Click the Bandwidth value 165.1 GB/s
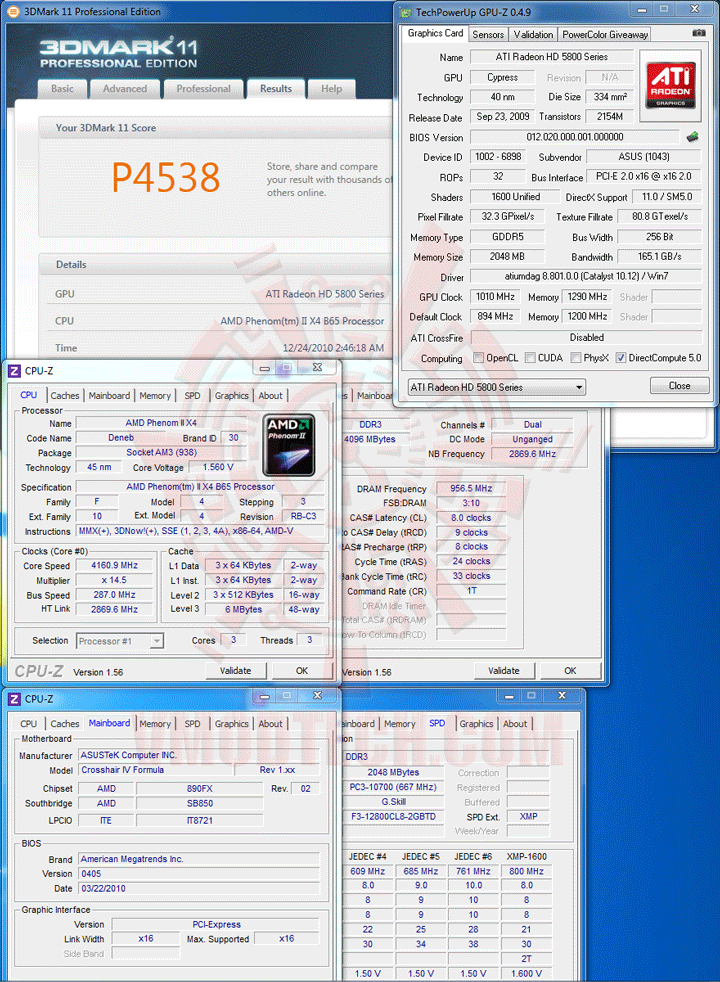The width and height of the screenshot is (720, 982). pyautogui.click(x=660, y=257)
